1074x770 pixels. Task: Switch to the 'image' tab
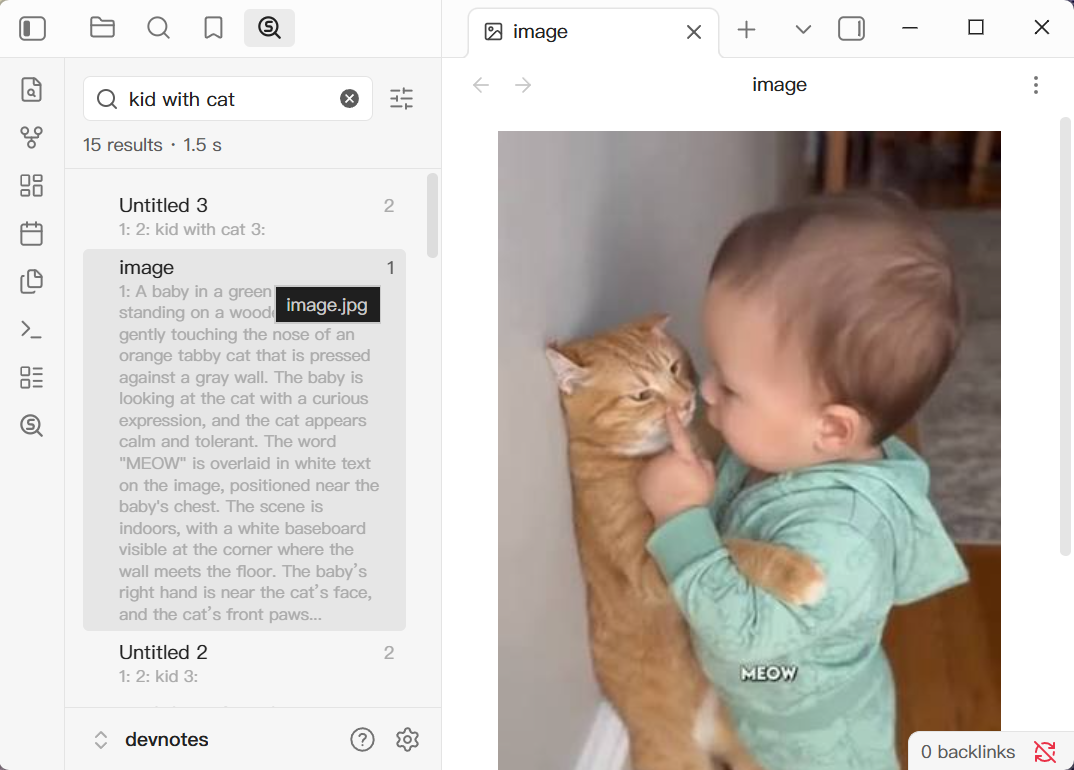pos(594,32)
